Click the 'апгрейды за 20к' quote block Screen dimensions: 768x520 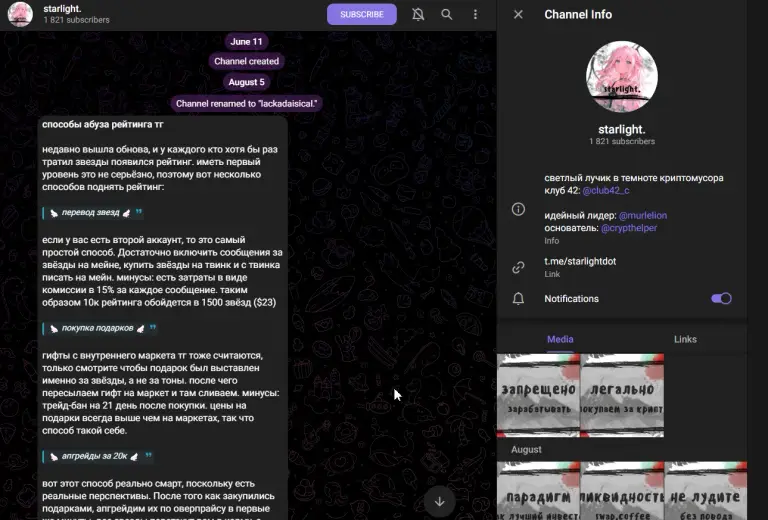97,456
